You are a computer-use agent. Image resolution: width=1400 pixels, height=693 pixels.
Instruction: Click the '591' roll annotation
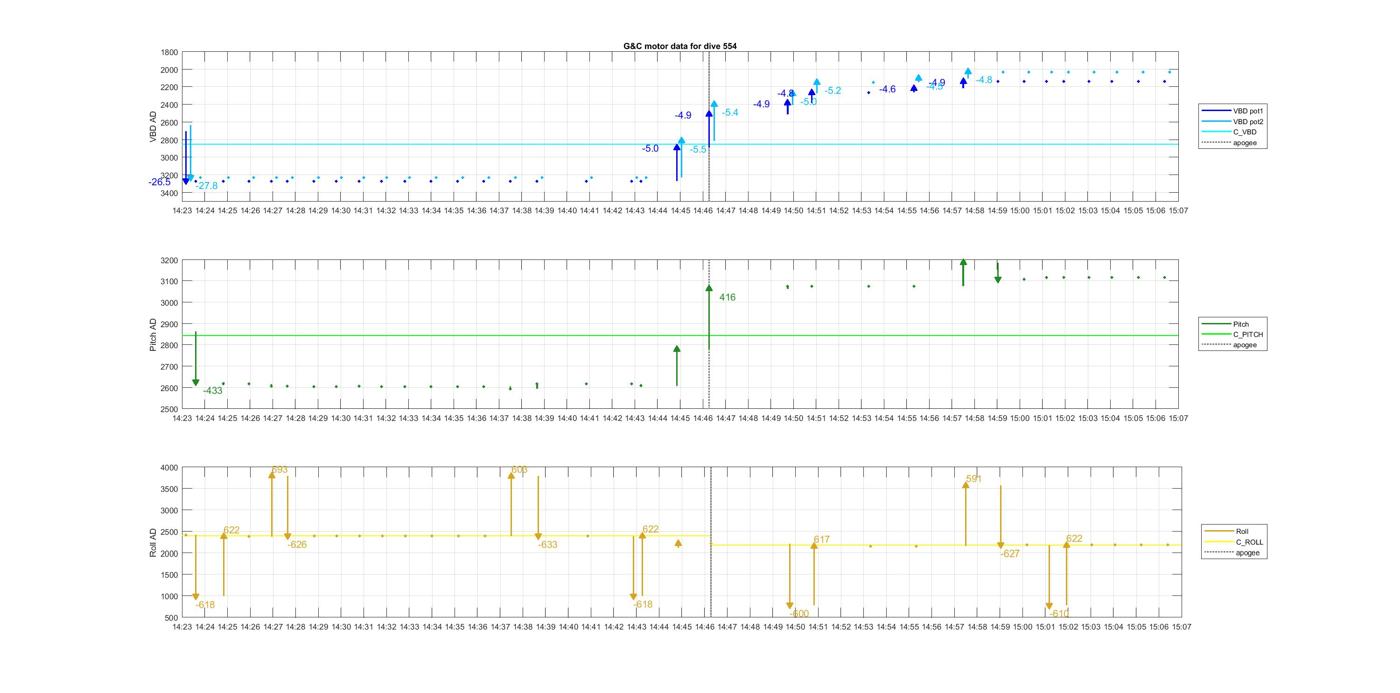click(974, 480)
